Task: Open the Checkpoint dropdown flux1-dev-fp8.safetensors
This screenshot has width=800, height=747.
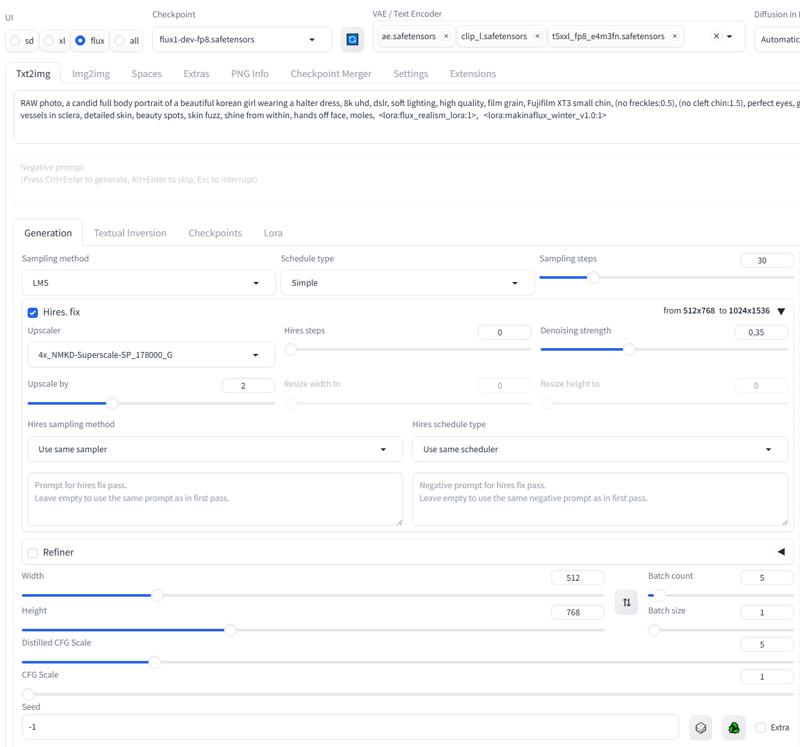Action: point(242,39)
